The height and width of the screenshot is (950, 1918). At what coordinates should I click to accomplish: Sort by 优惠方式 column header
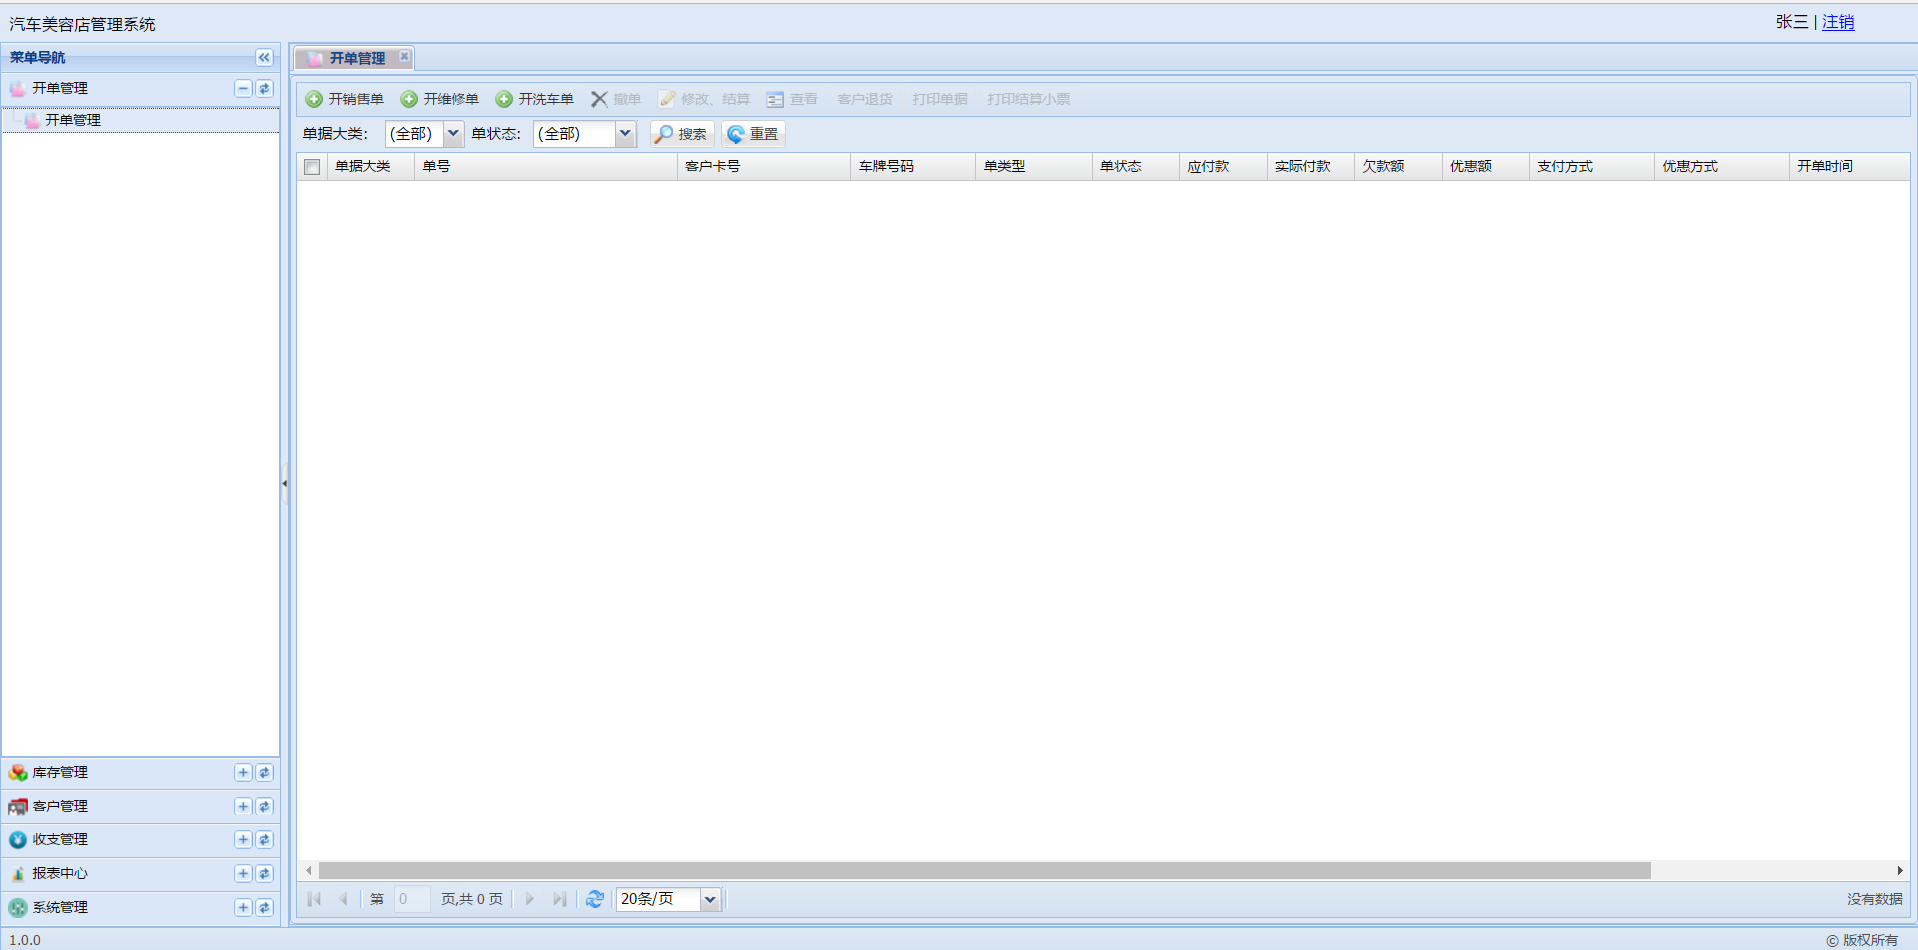(x=1722, y=167)
